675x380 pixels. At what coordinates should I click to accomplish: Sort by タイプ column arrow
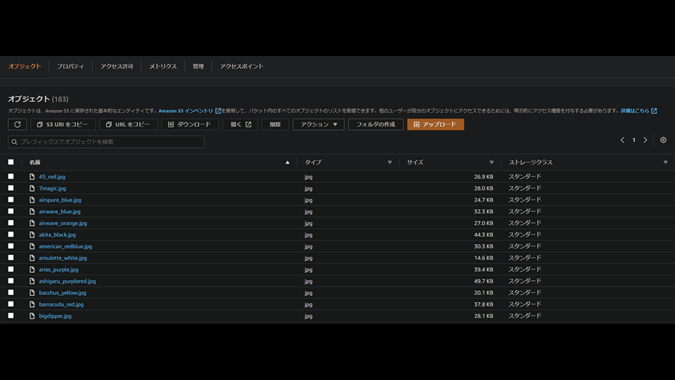[390, 162]
